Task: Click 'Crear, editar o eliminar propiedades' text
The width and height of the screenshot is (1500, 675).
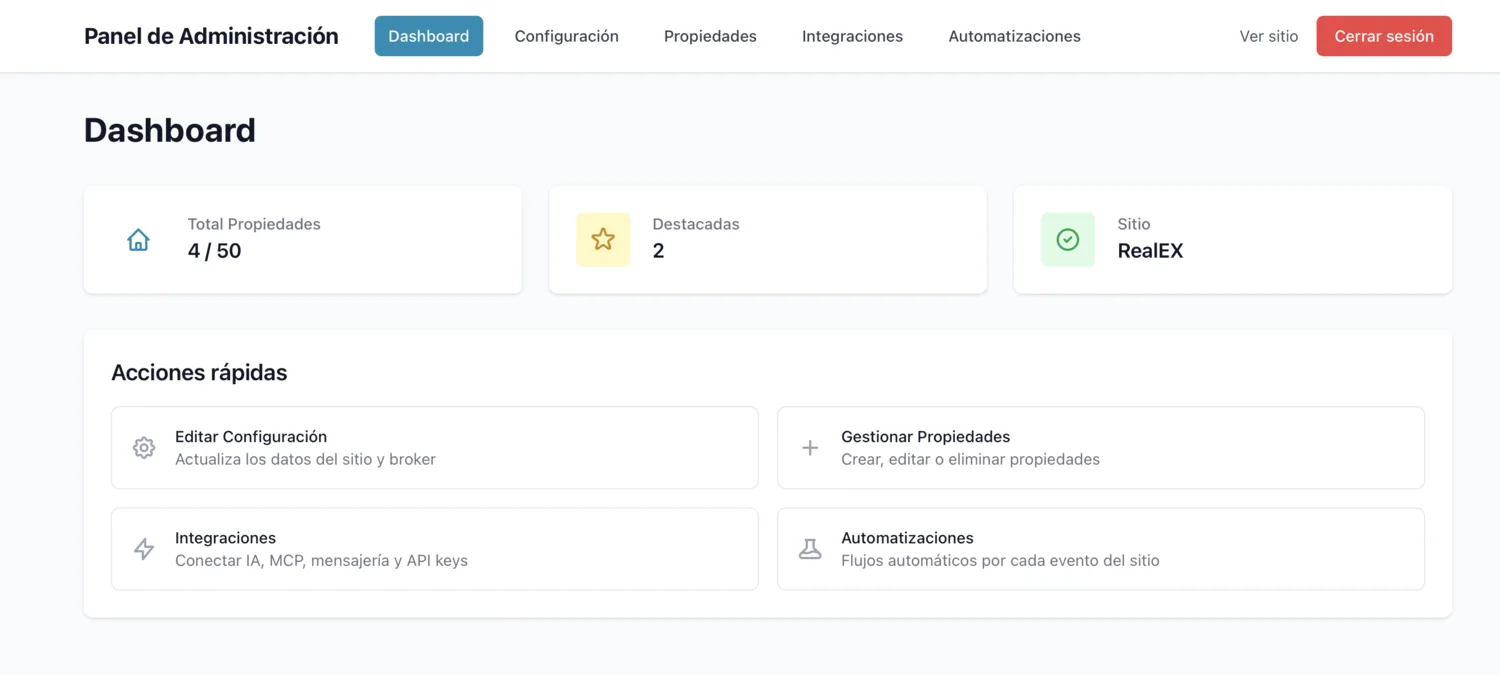Action: 970,460
